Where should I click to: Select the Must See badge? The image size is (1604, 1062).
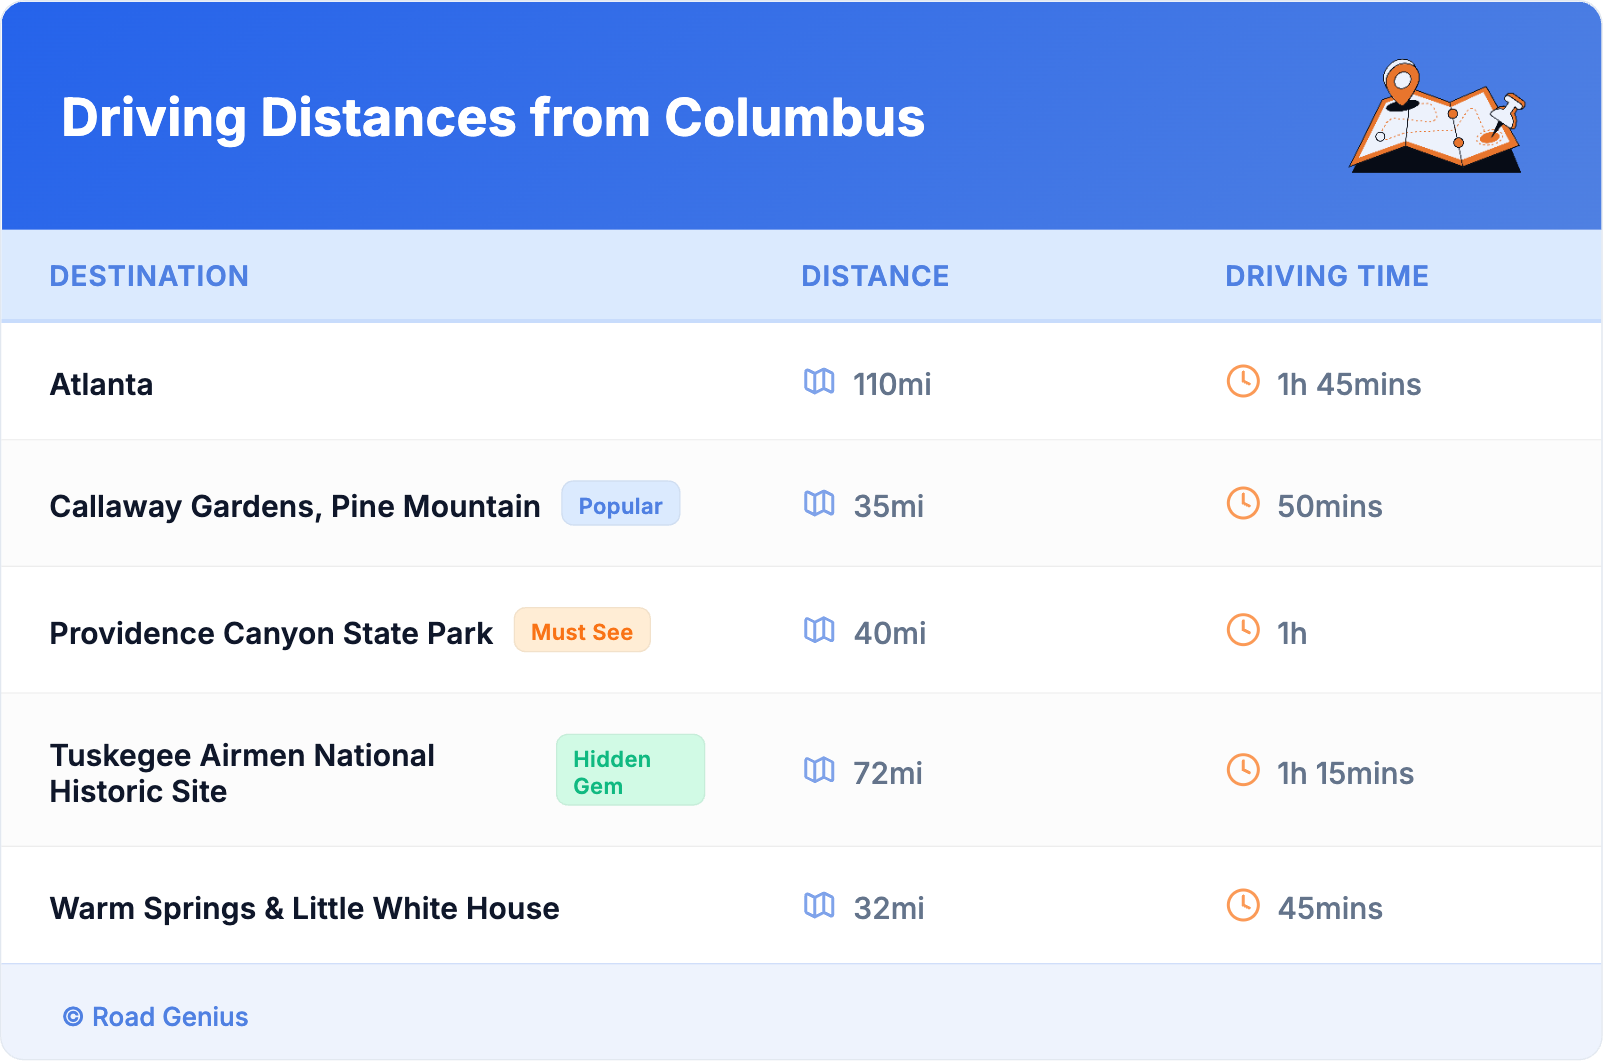point(582,631)
